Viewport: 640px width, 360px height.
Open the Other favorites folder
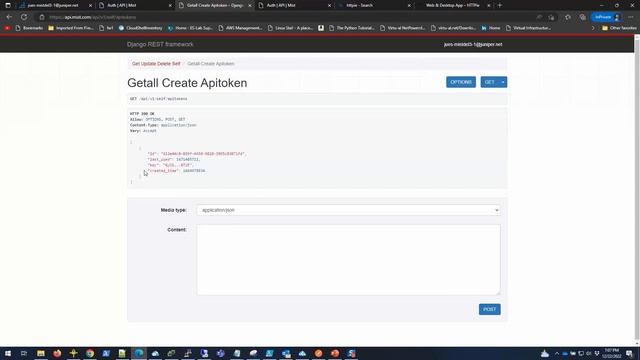point(619,28)
